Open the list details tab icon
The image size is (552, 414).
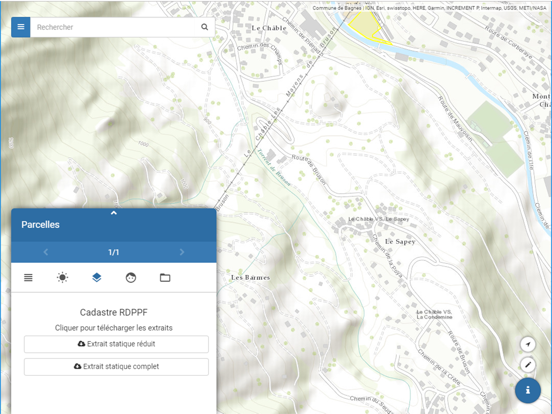tap(29, 278)
